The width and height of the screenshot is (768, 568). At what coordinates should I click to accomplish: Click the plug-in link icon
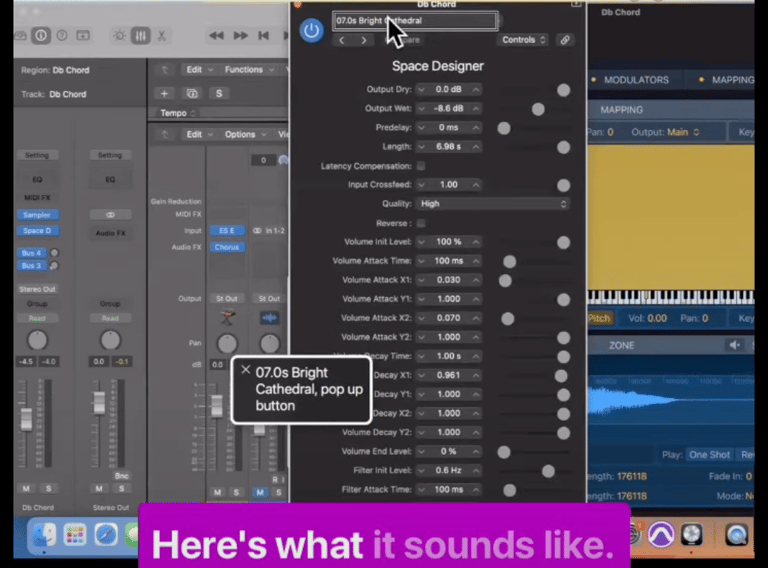click(x=565, y=40)
